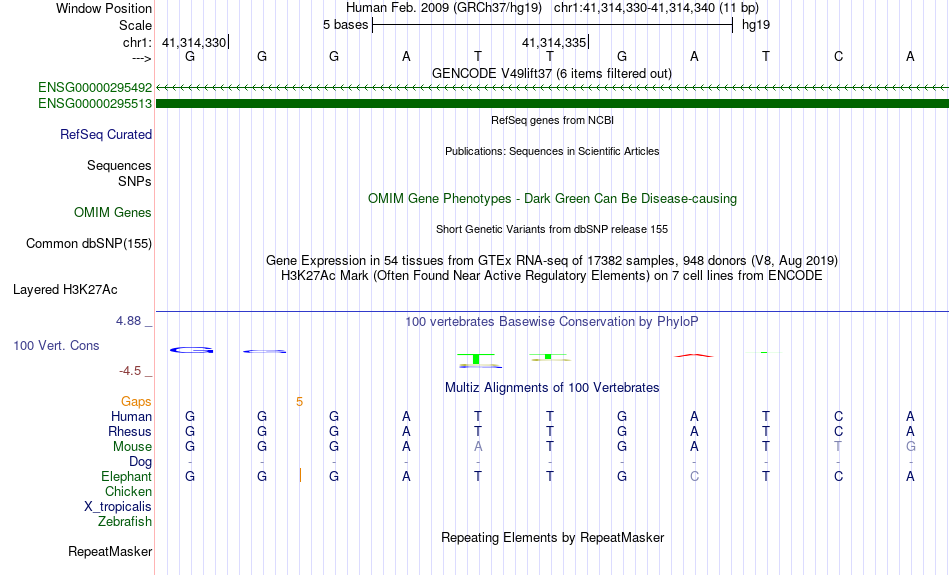The image size is (950, 575).
Task: Open the RefSeq Curated track label
Action: click(x=106, y=135)
